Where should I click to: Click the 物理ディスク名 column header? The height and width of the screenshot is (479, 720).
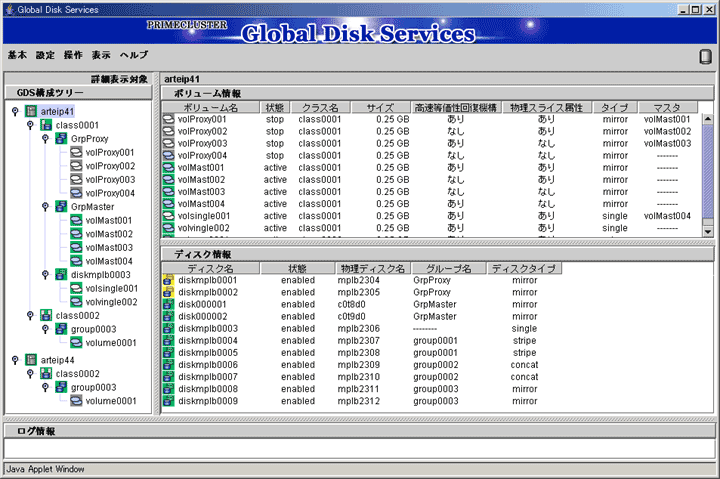point(372,268)
